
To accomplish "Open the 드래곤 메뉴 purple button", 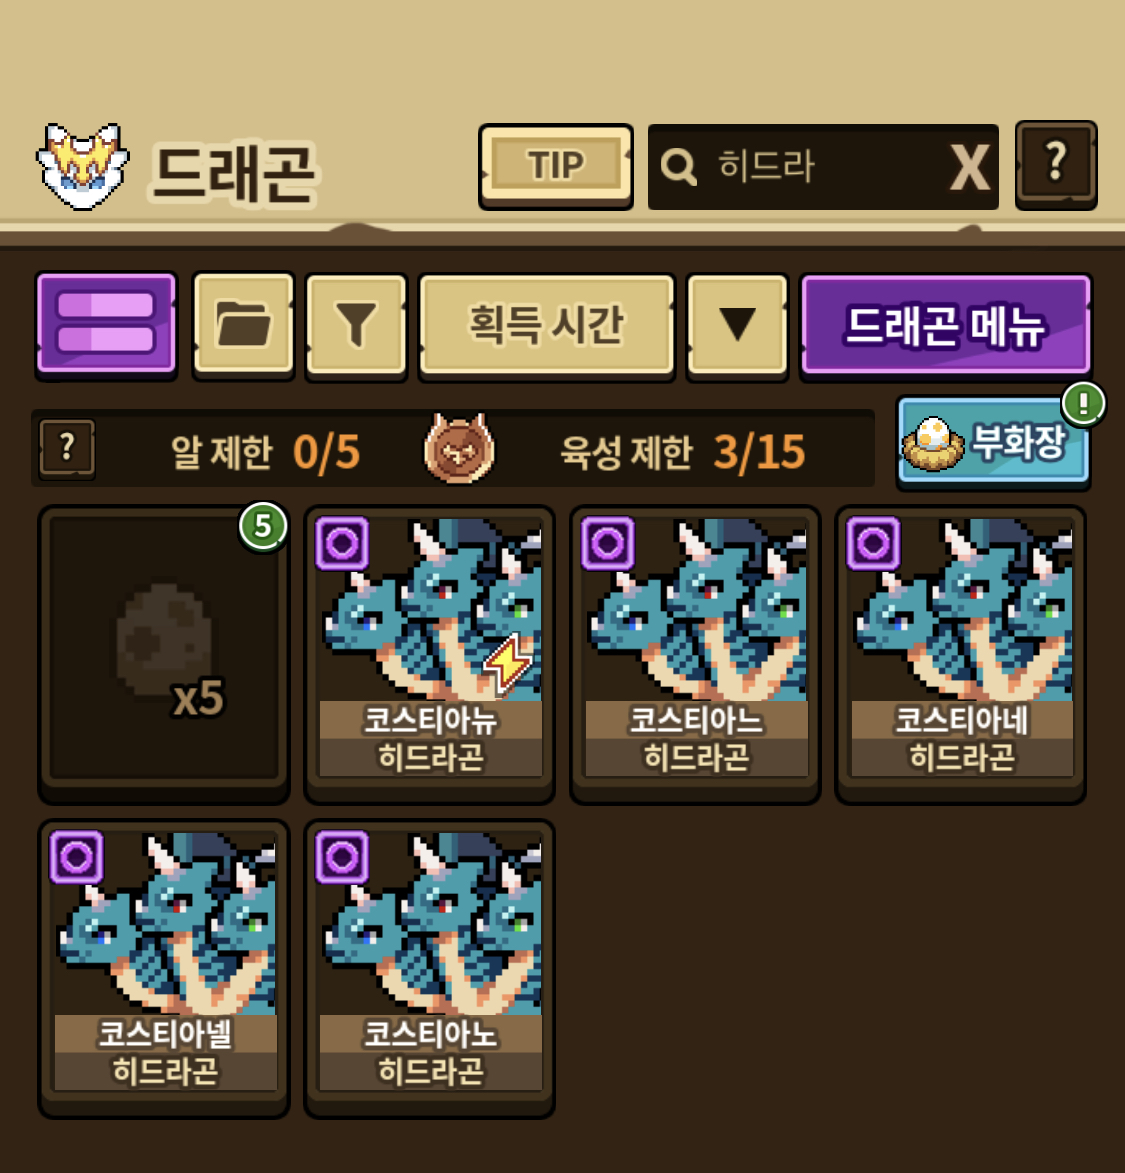I will (x=945, y=324).
